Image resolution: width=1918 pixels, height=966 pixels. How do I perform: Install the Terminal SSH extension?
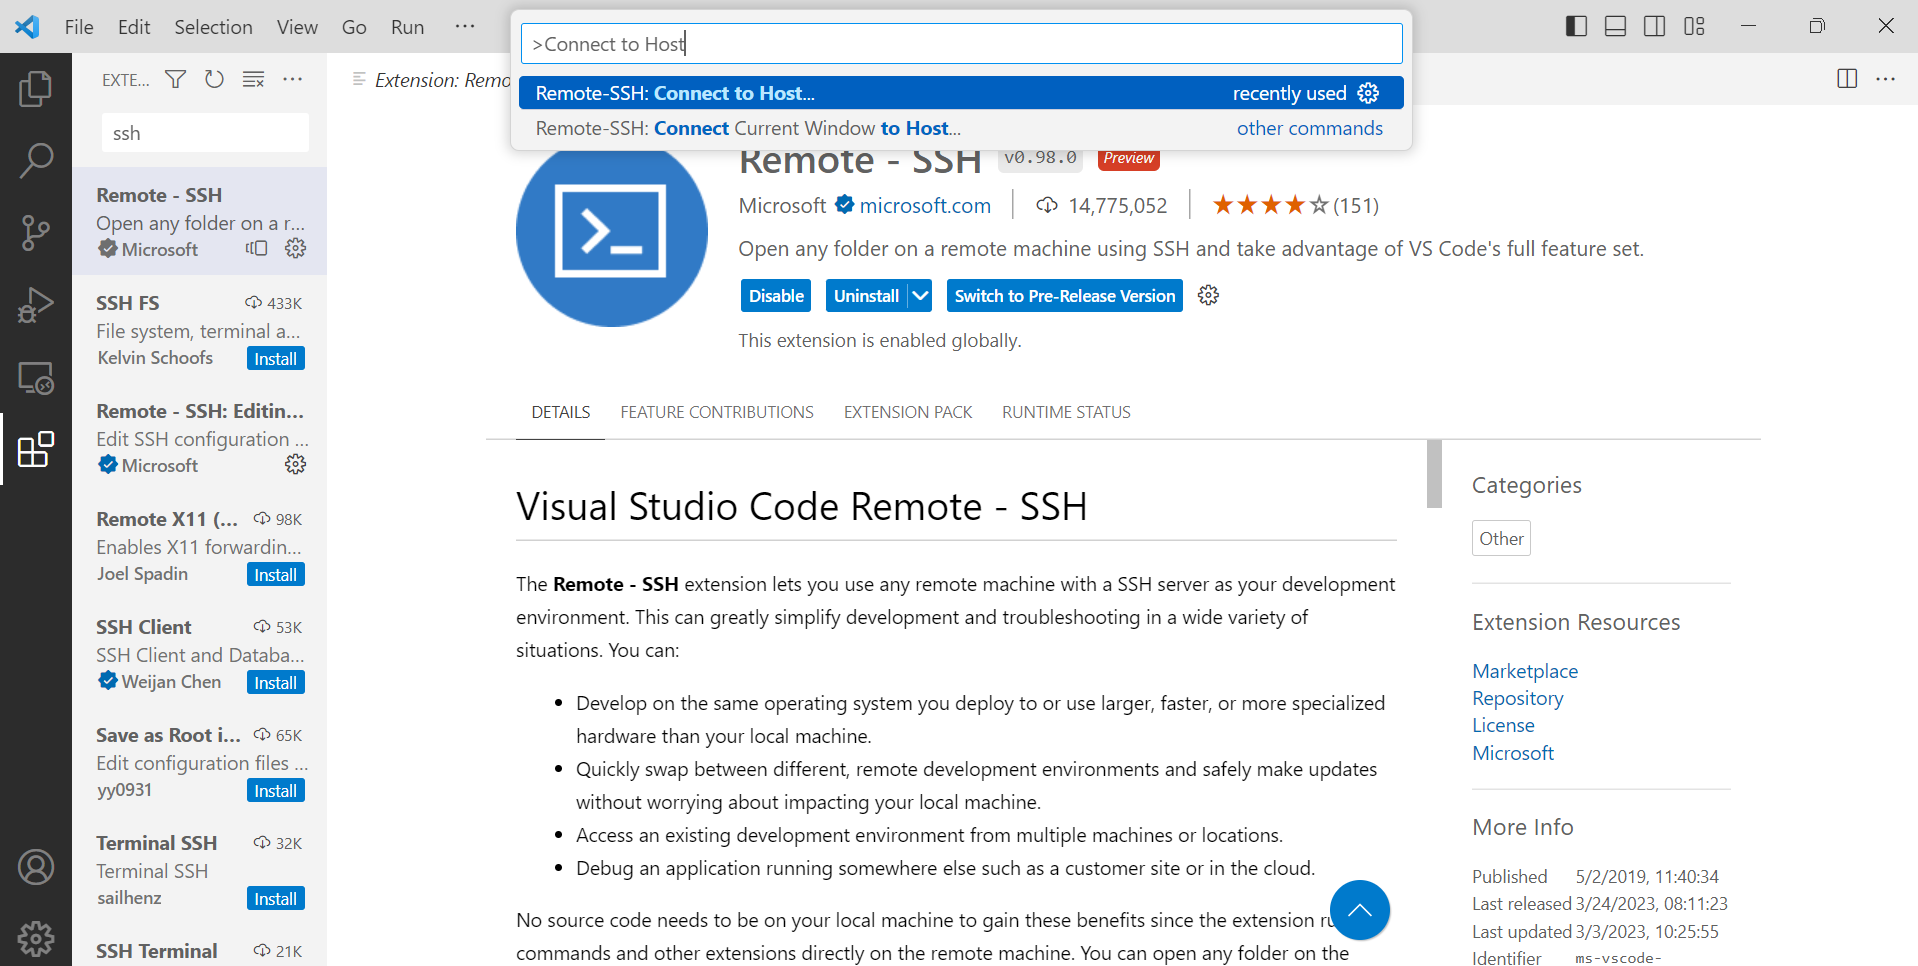point(275,899)
